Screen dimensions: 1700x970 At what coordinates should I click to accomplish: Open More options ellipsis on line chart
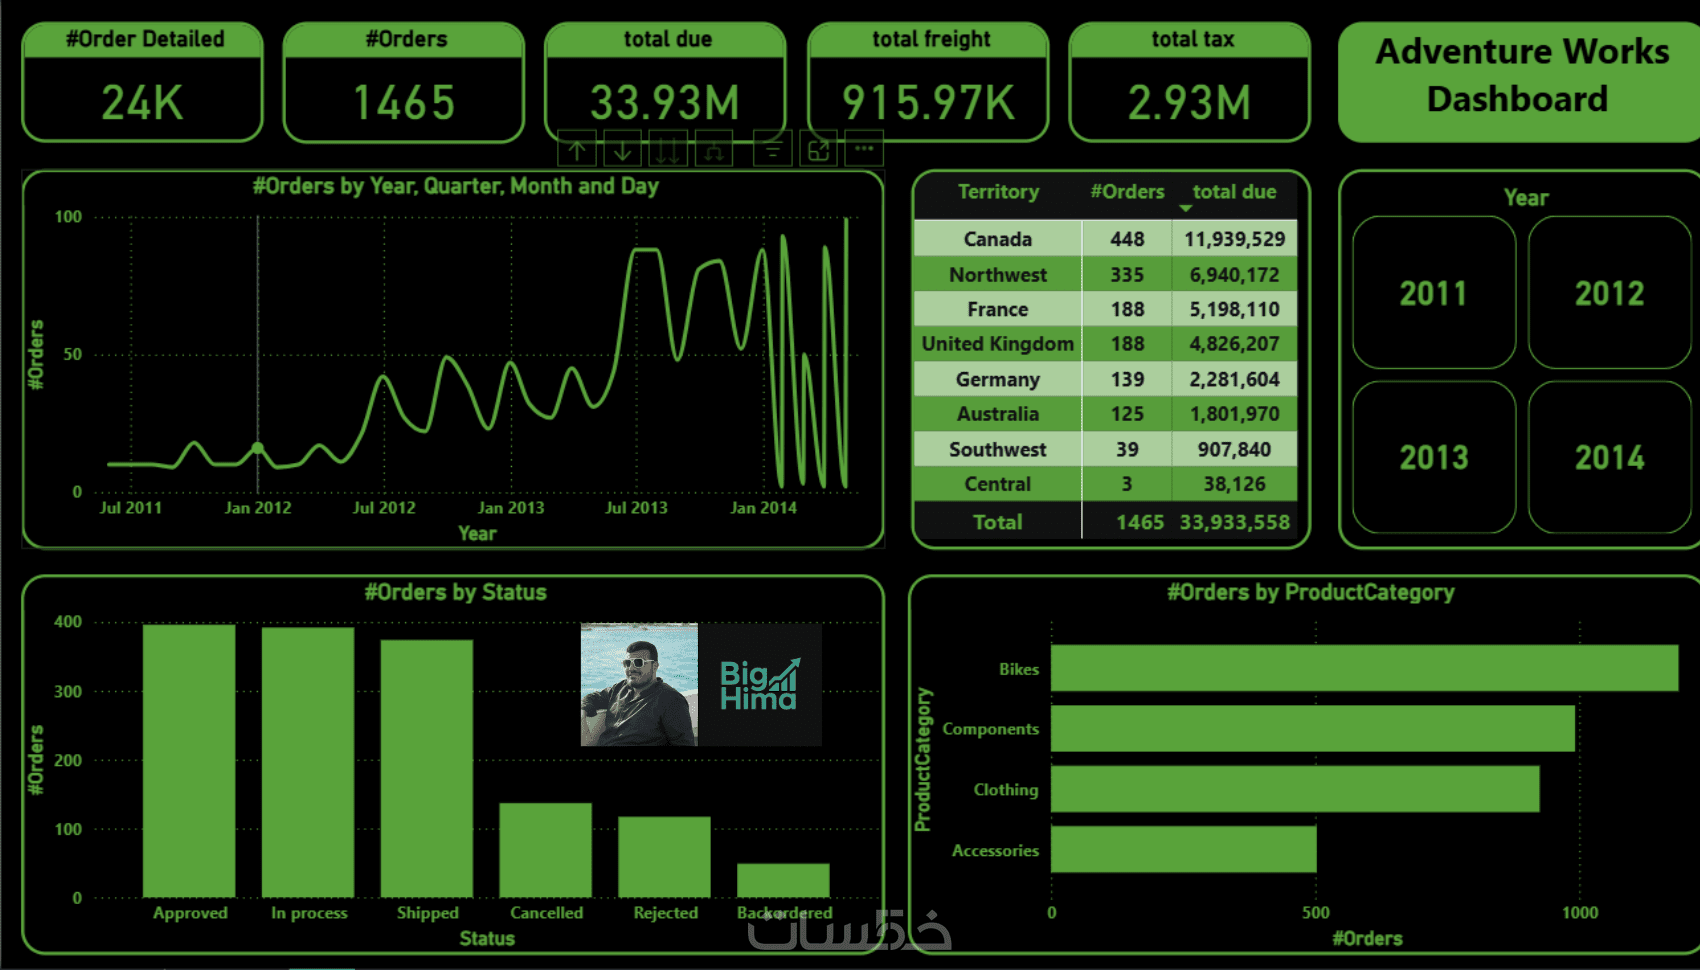click(x=864, y=149)
